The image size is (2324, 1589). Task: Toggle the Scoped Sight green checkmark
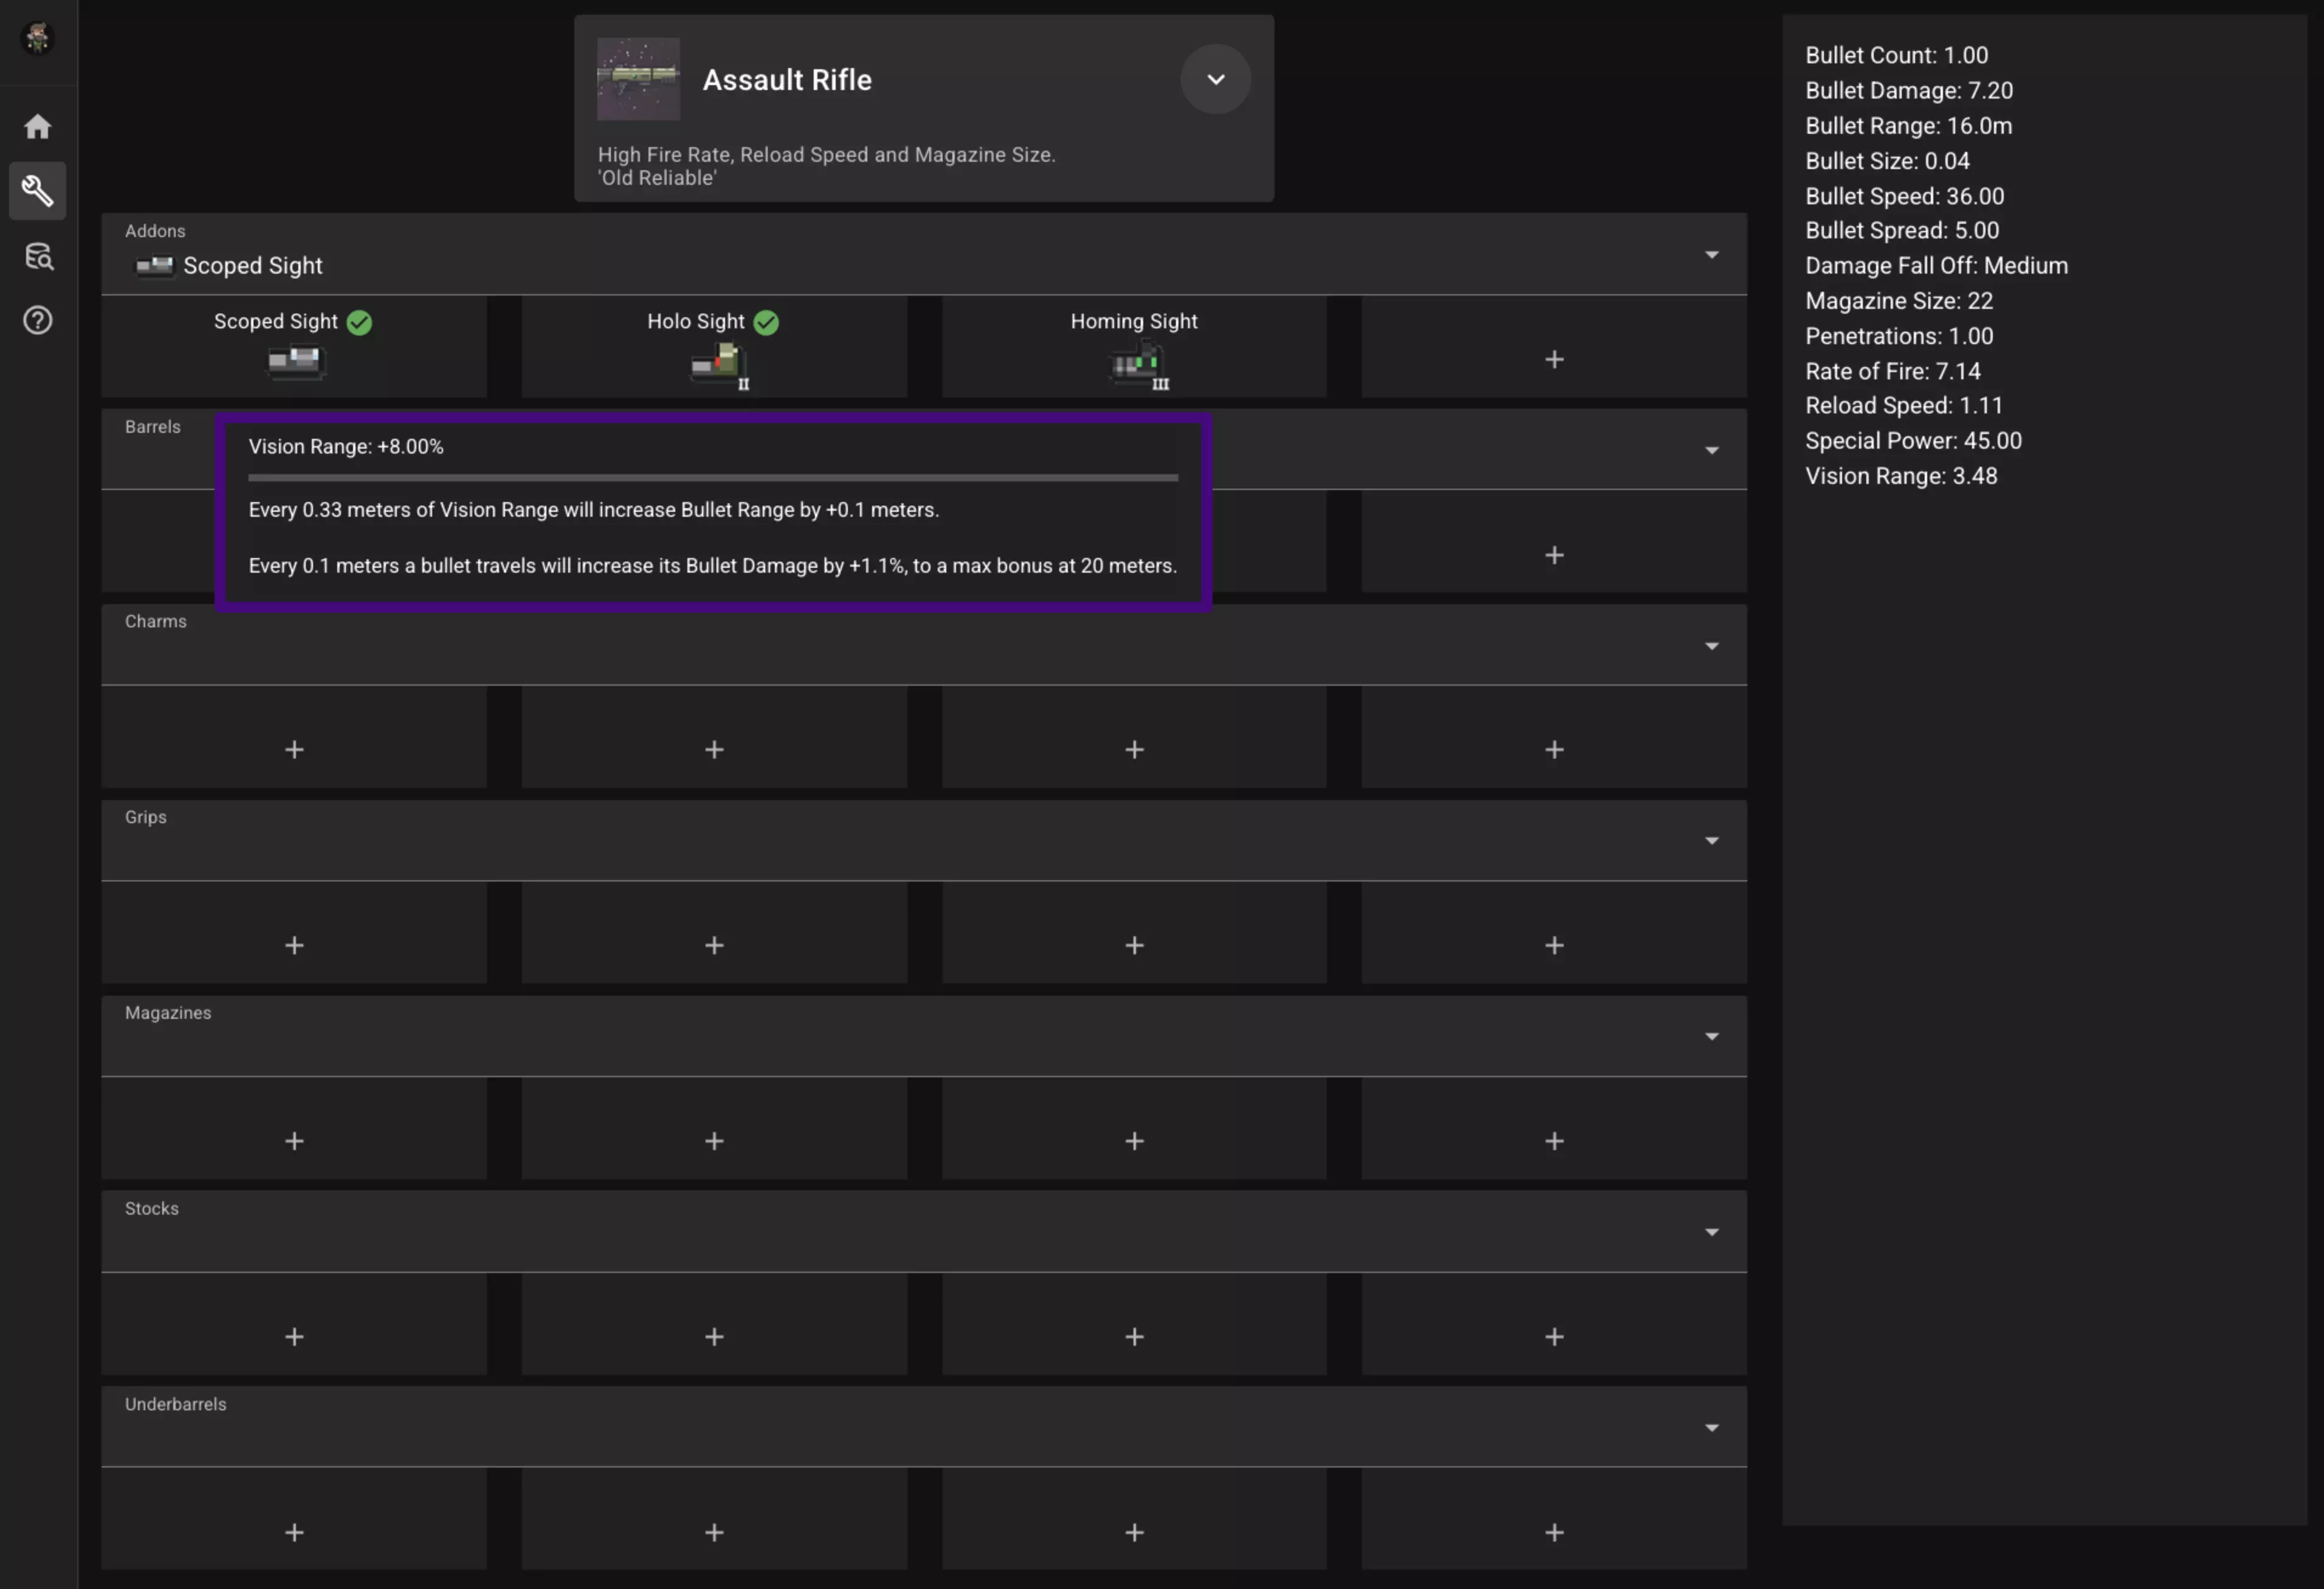[x=359, y=322]
